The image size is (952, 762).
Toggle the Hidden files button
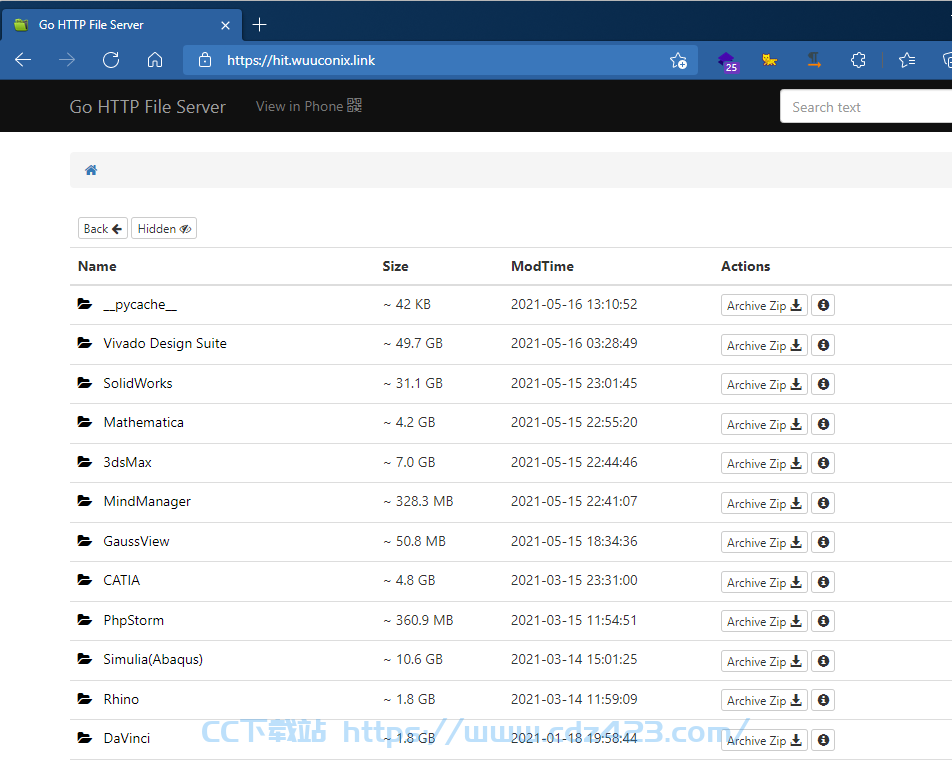pos(164,228)
